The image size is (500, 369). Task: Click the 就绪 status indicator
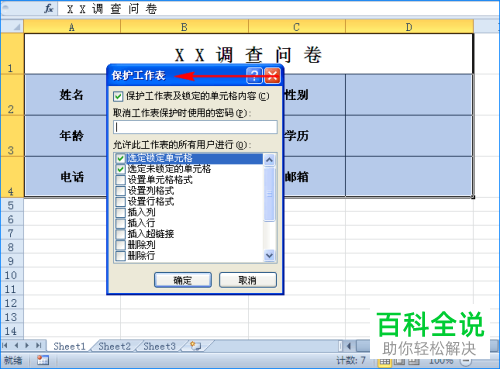tap(13, 360)
